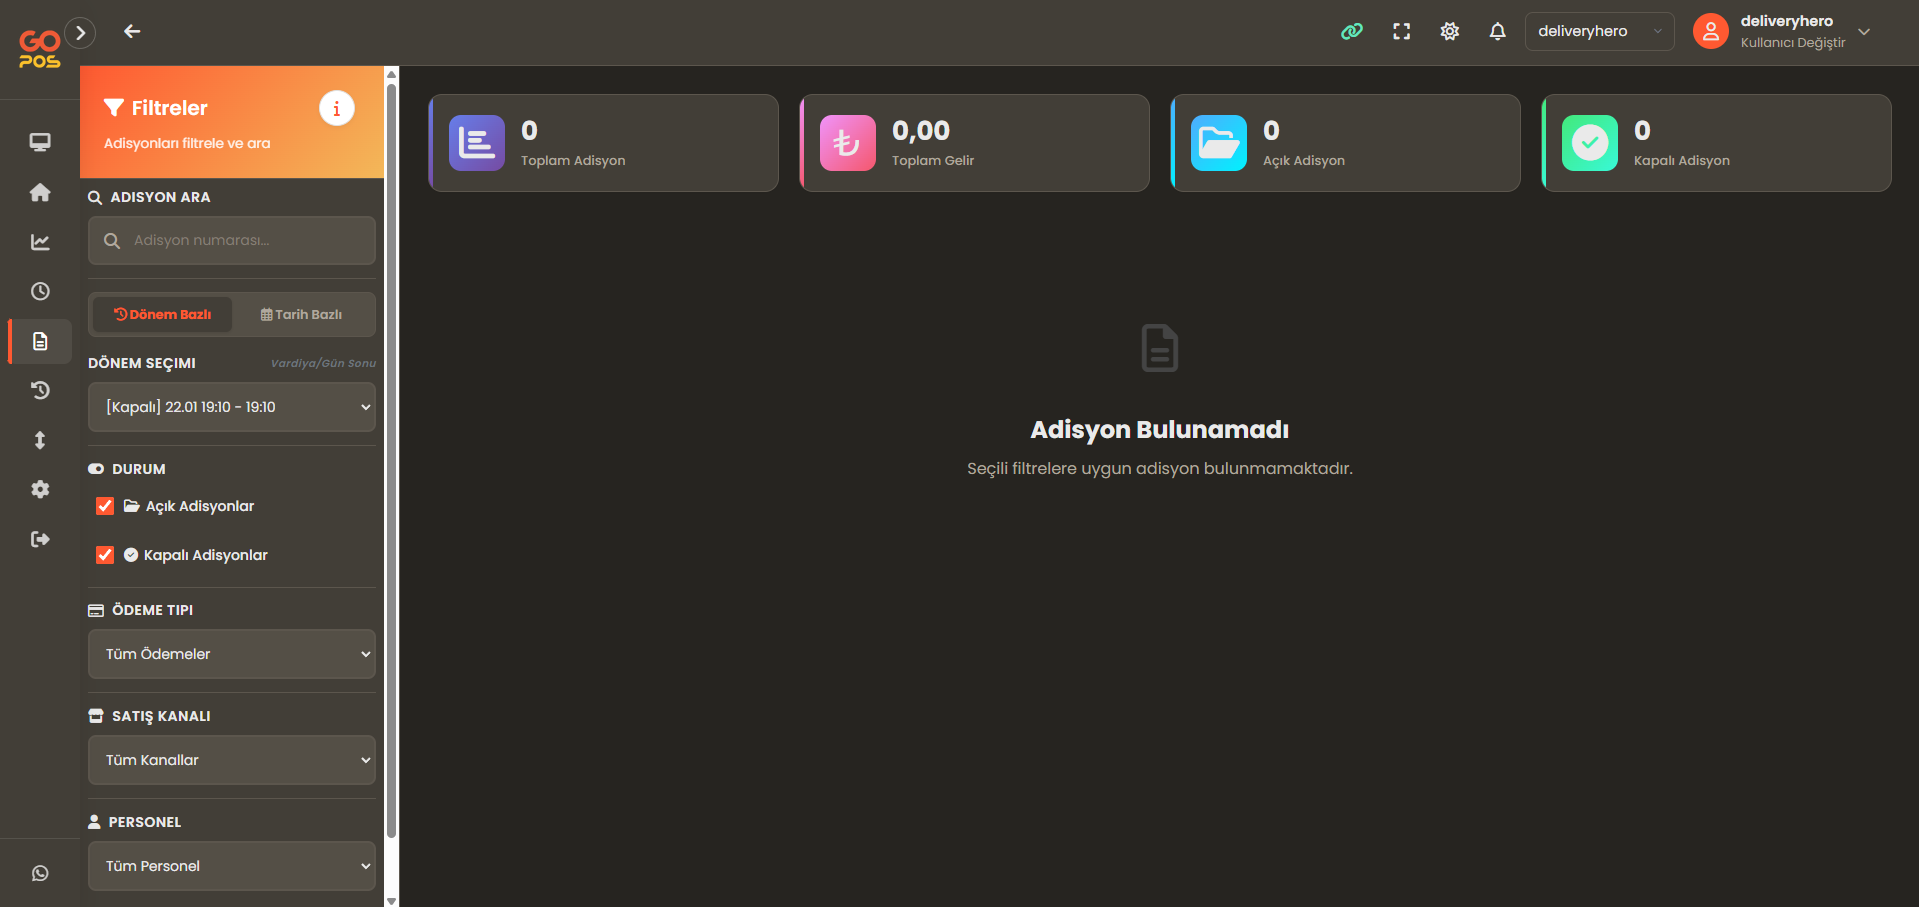Click the Toplam Adisyon label
1919x907 pixels.
[x=573, y=161]
